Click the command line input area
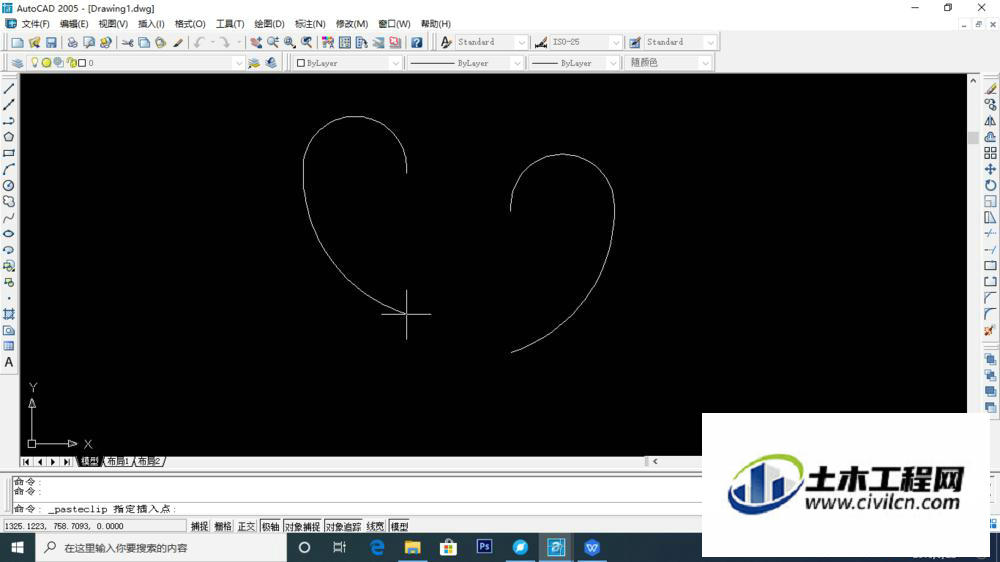The height and width of the screenshot is (562, 1000). click(357, 508)
